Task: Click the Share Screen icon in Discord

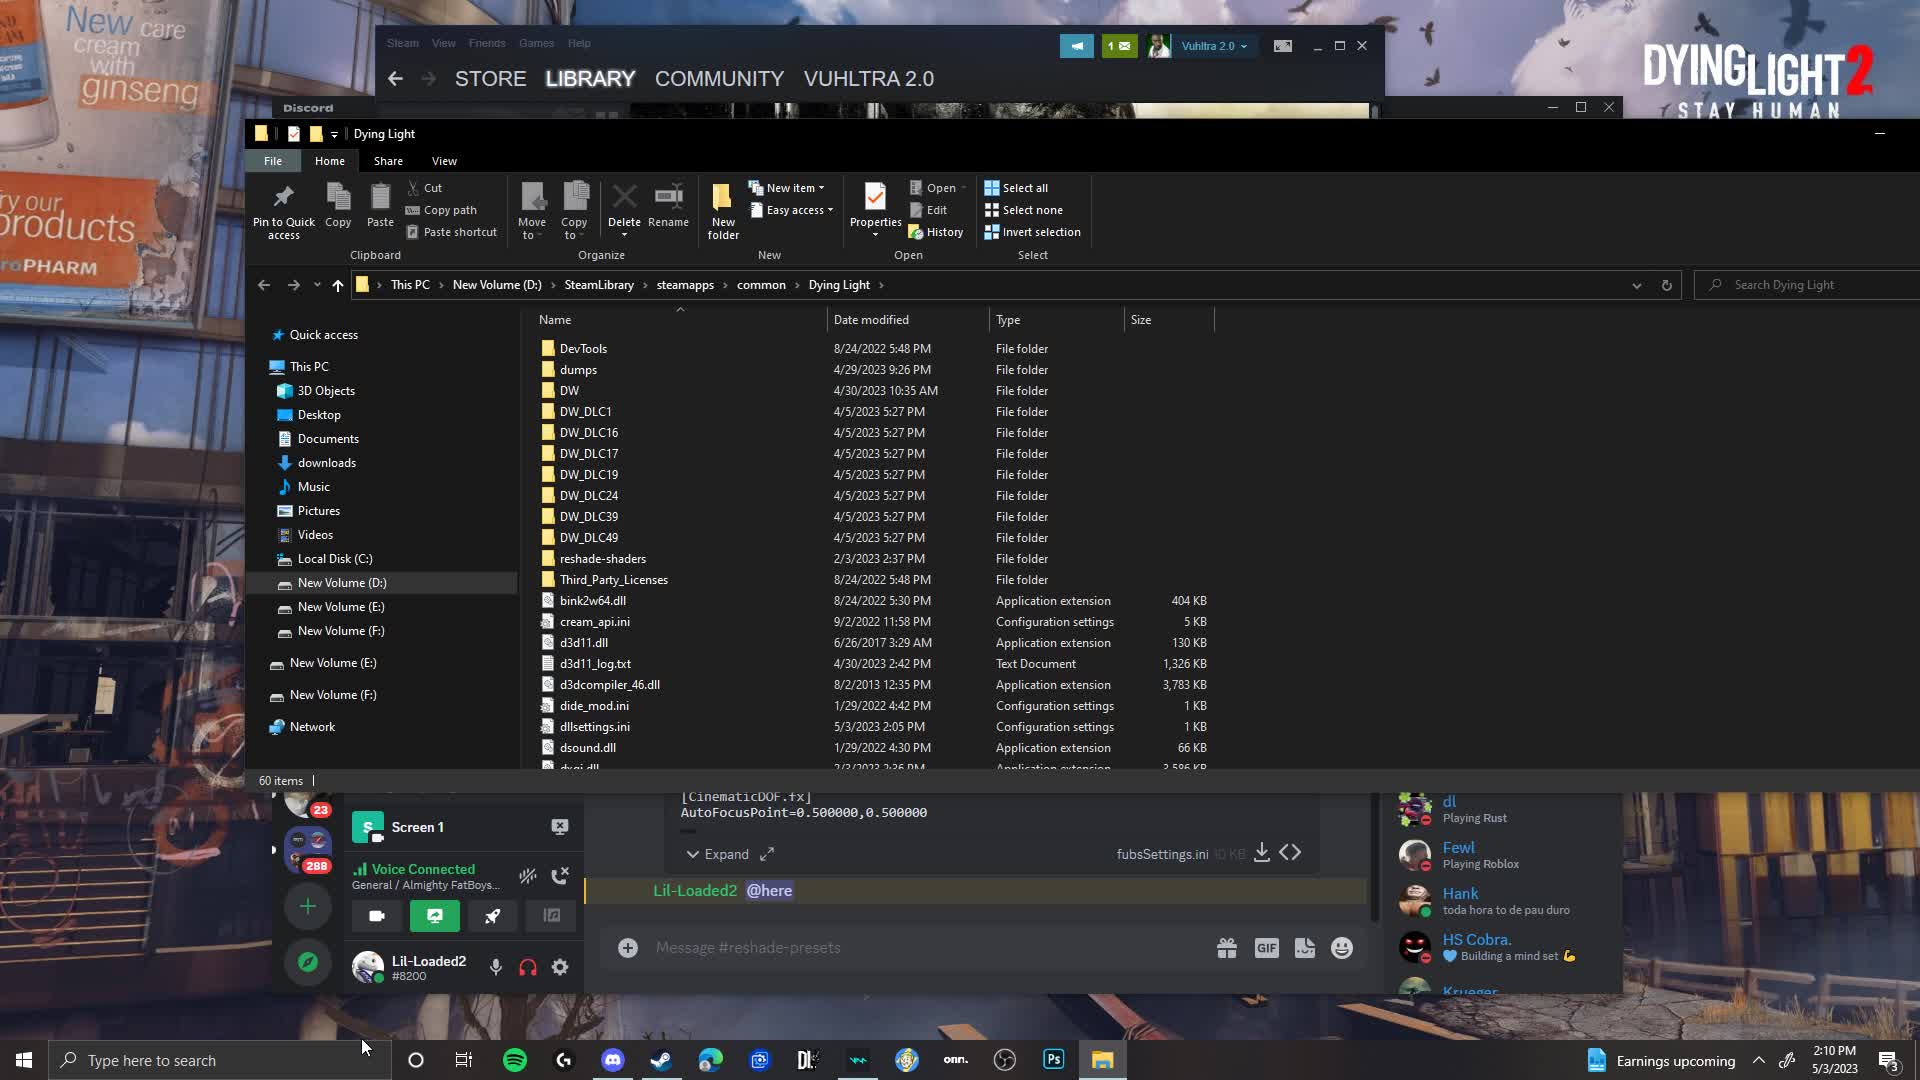Action: [x=434, y=915]
